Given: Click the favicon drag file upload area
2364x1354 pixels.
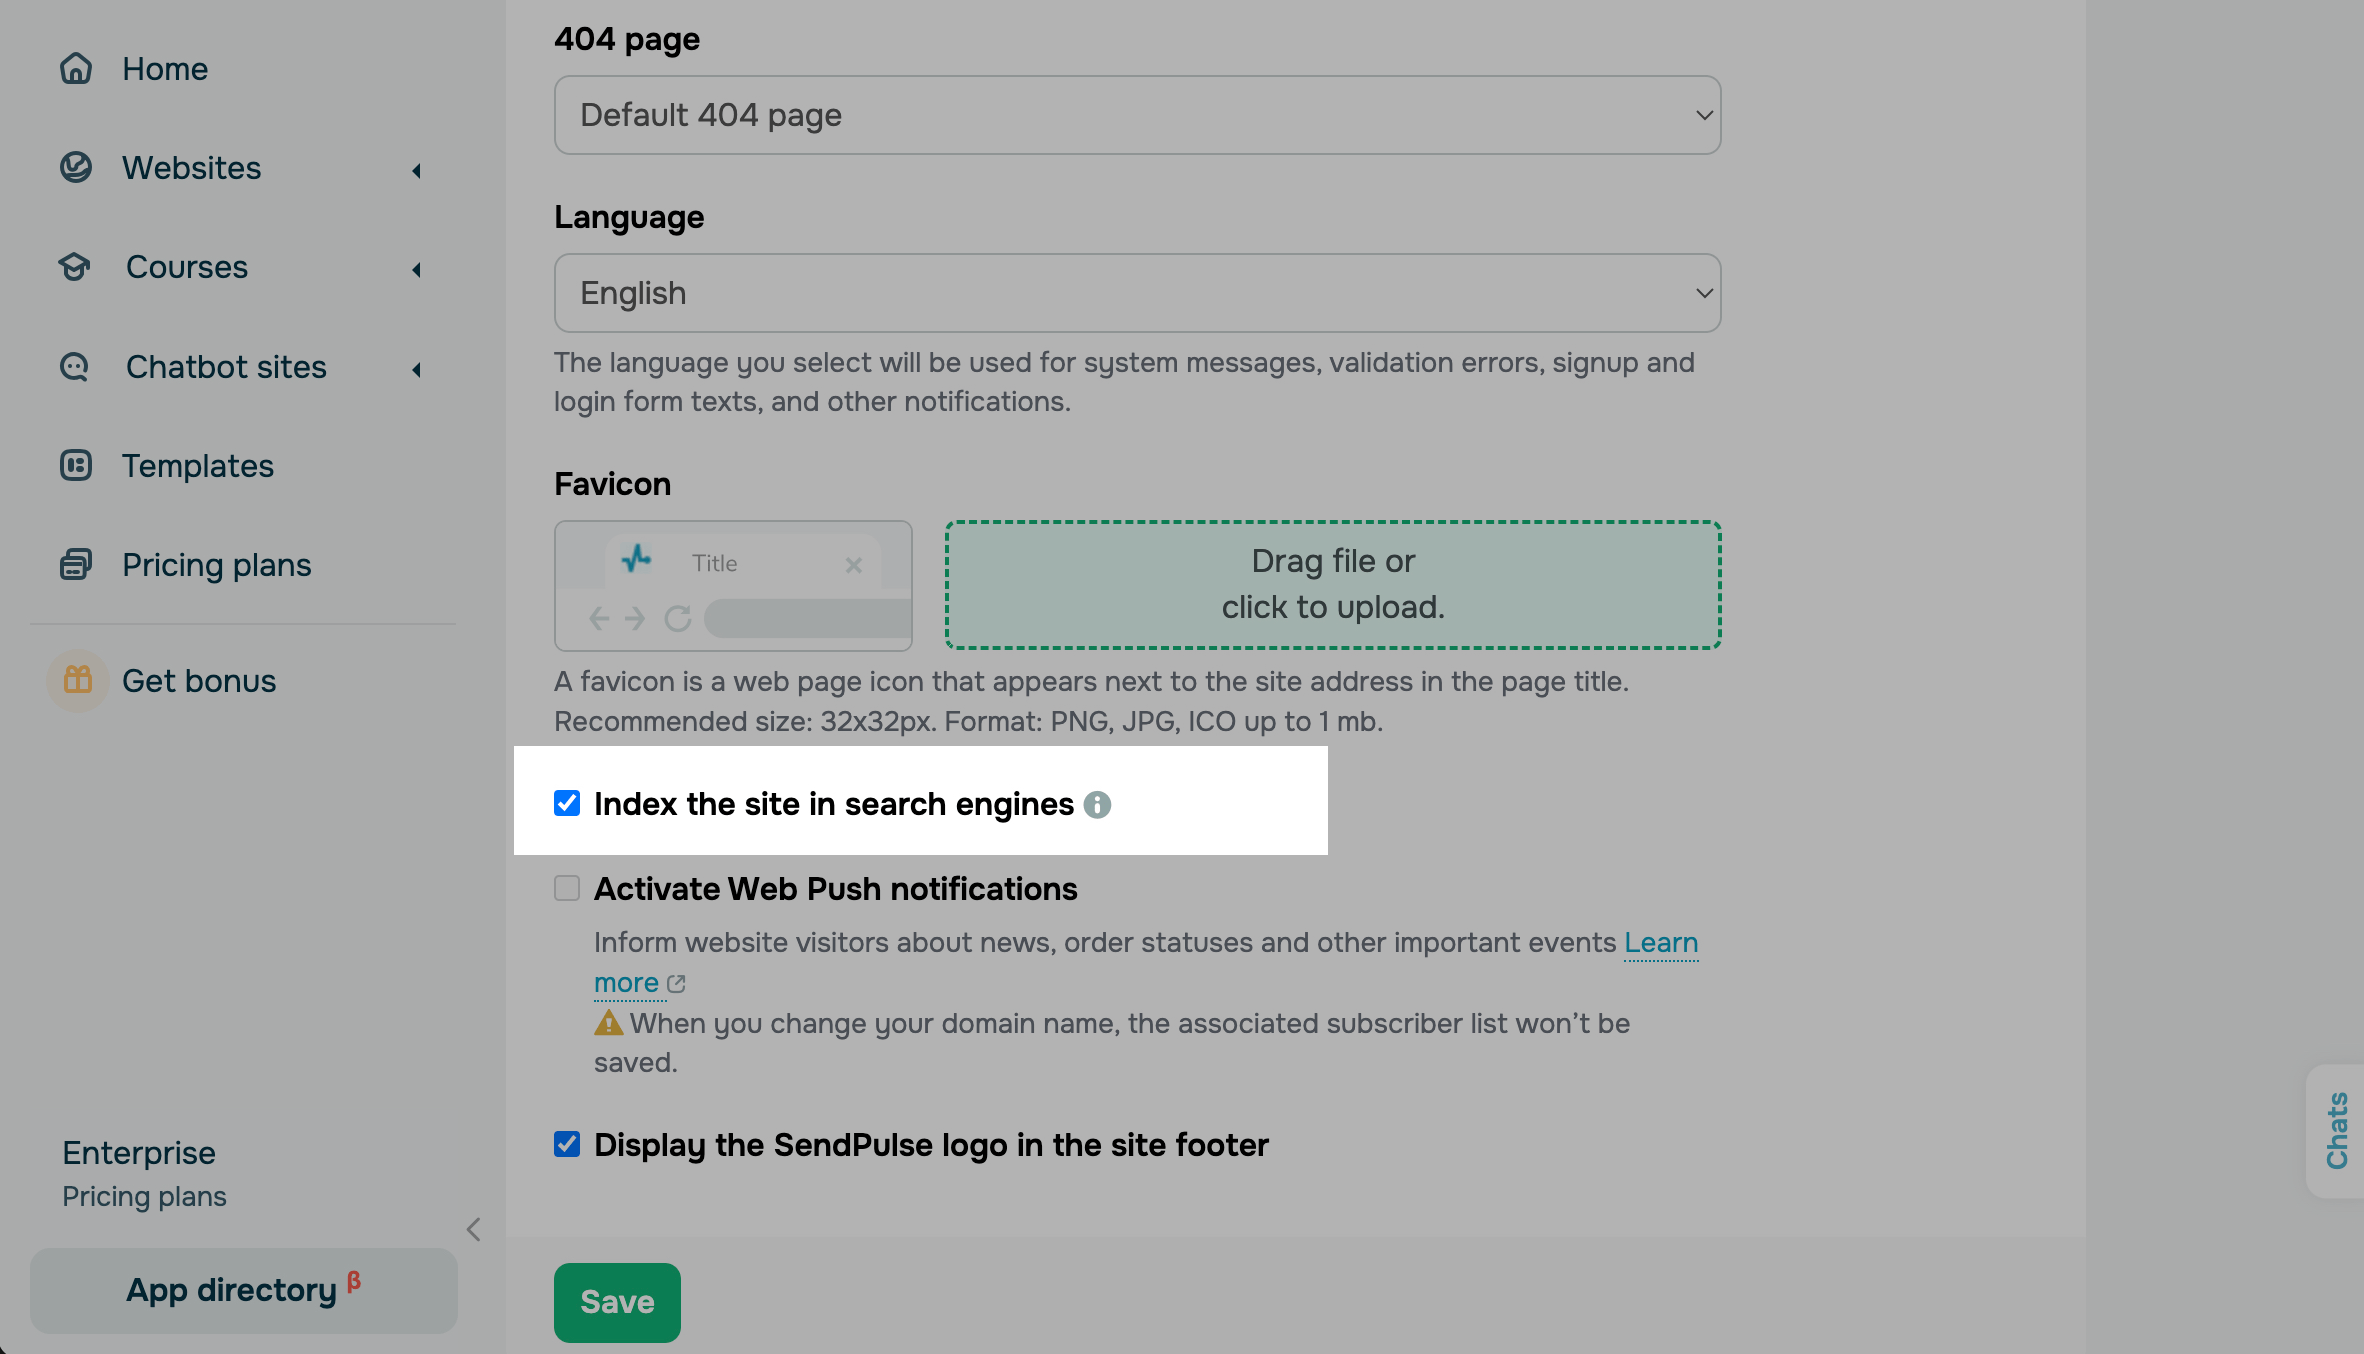Looking at the screenshot, I should pos(1333,585).
